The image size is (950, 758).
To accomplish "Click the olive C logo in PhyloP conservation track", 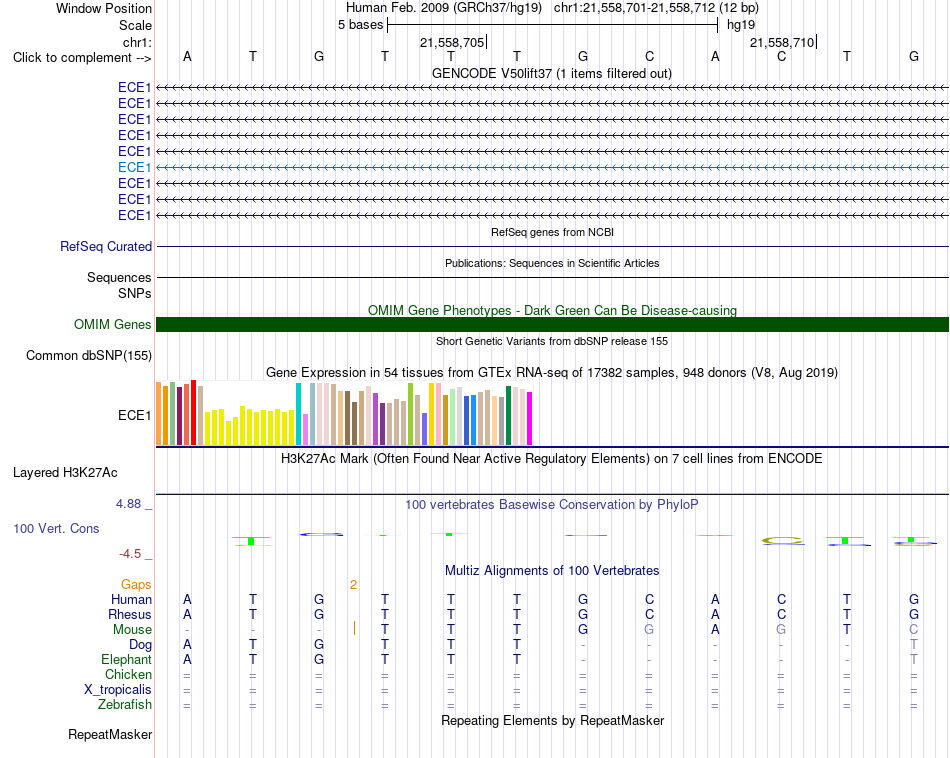I will 782,540.
